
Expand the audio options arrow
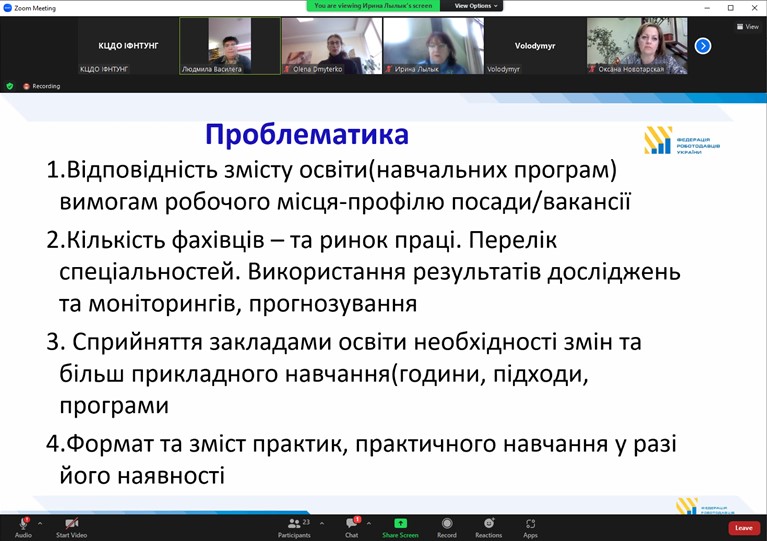tap(40, 523)
